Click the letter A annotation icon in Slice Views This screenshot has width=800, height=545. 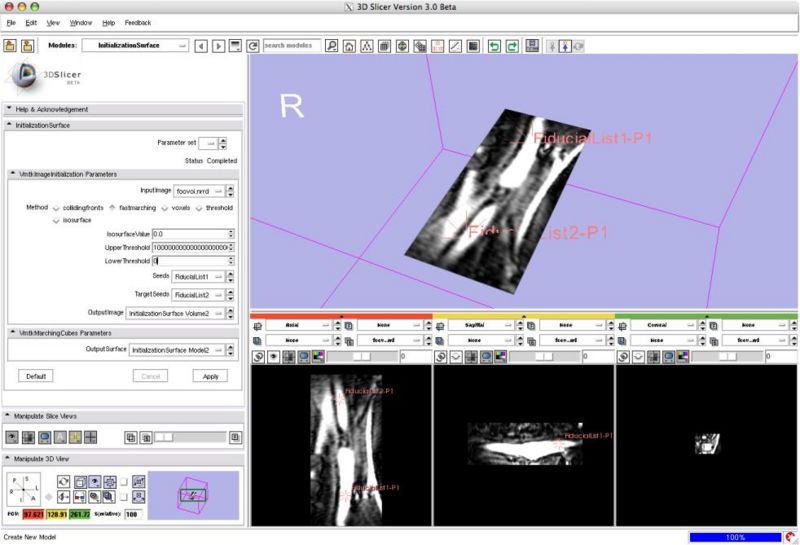60,437
